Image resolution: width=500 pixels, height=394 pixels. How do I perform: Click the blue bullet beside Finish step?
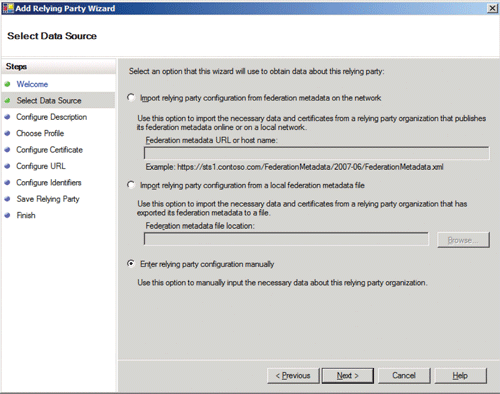pyautogui.click(x=7, y=215)
